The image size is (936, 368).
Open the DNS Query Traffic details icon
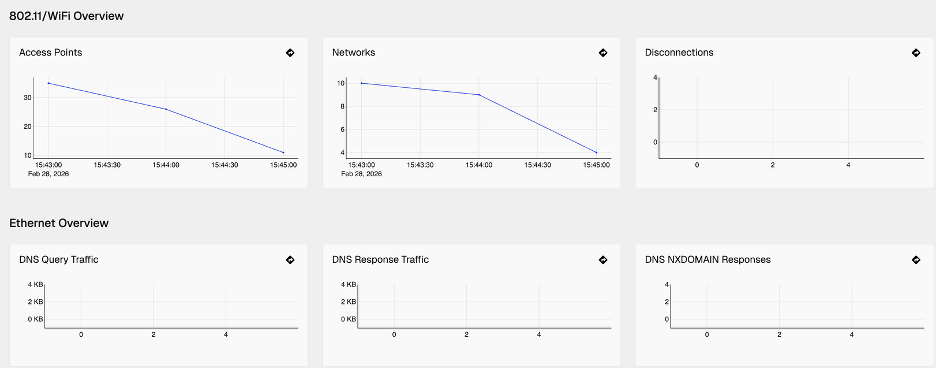(290, 260)
